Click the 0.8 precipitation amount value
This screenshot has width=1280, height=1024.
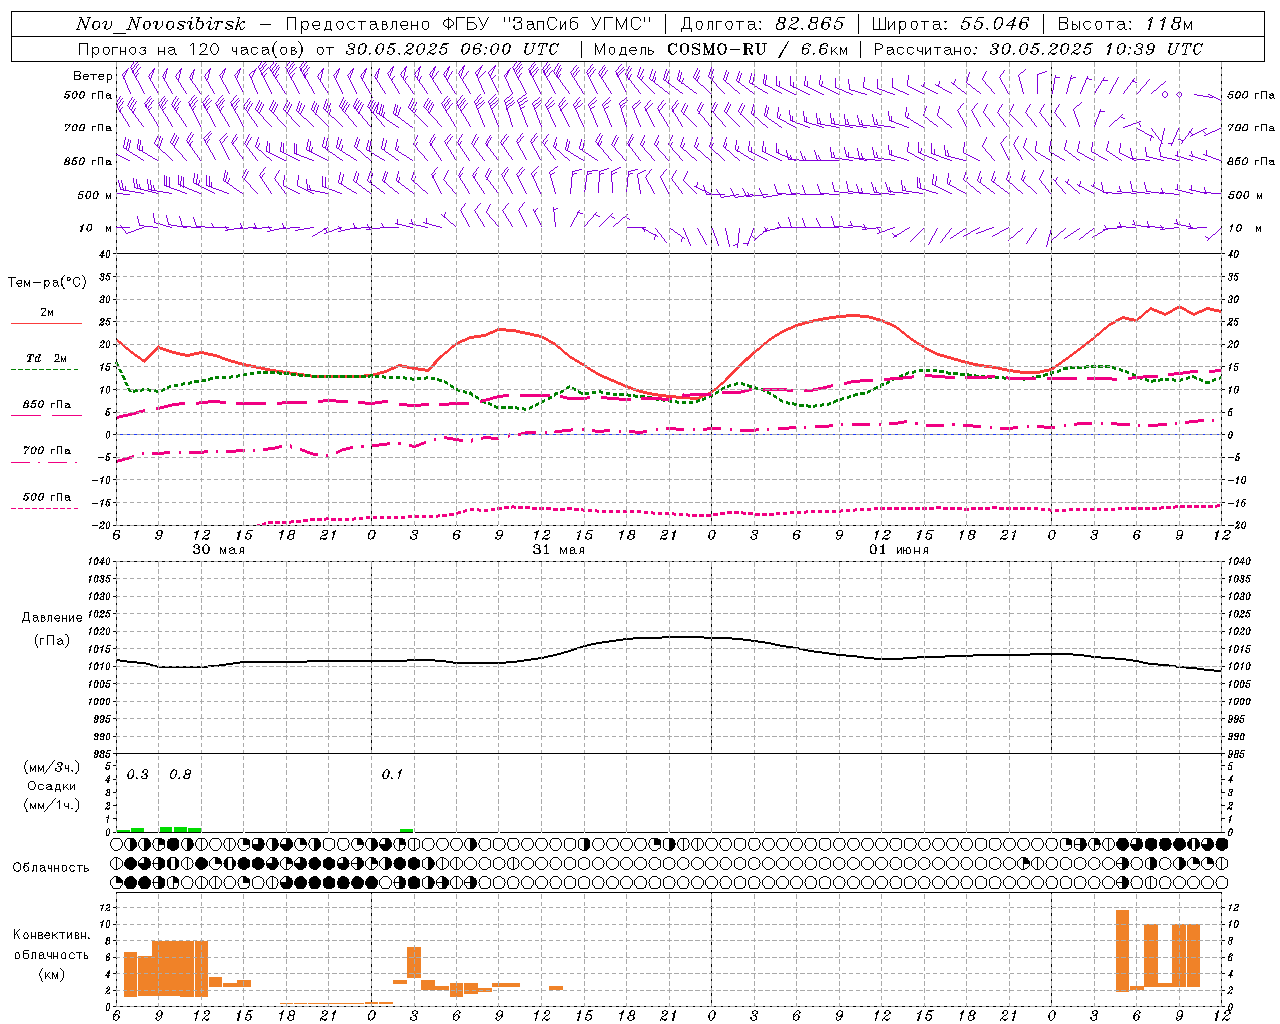click(x=180, y=775)
